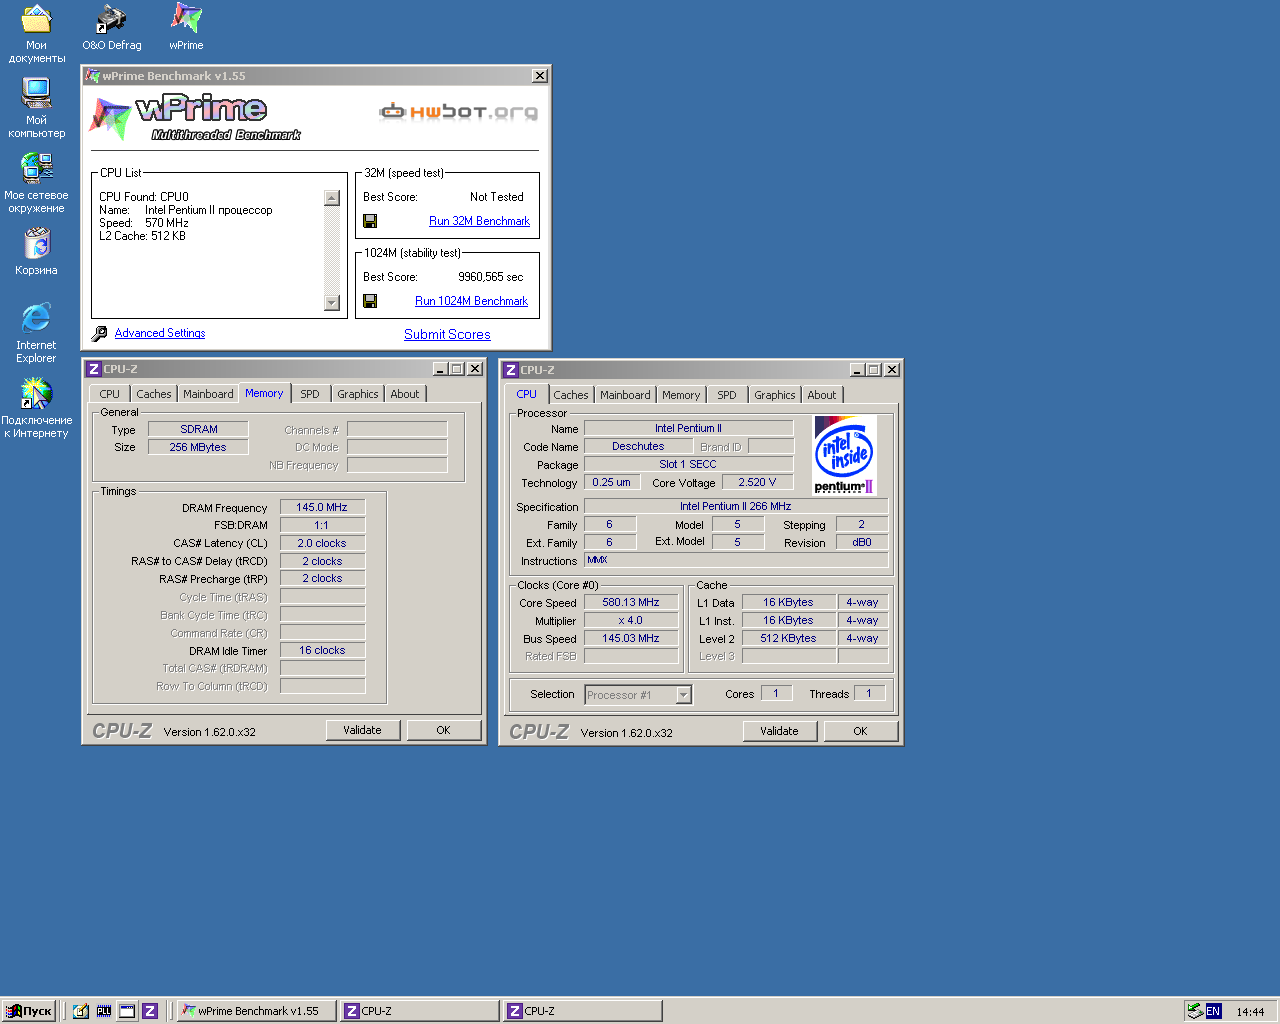The width and height of the screenshot is (1280, 1024).
Task: Click the Bus Speed 145.03 MHz field
Action: pyautogui.click(x=631, y=638)
